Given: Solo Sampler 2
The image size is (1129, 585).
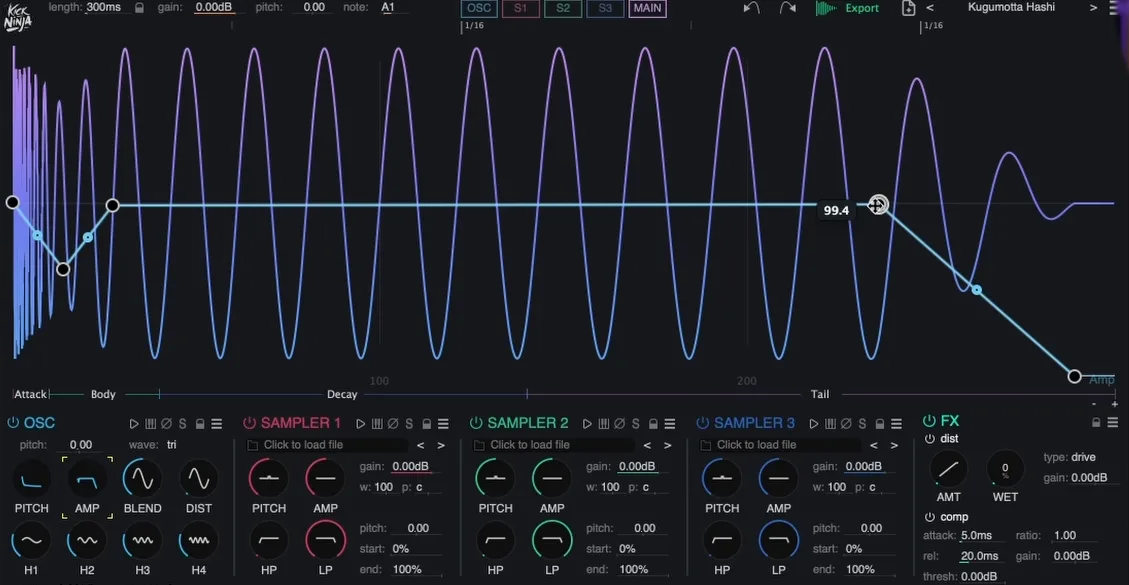Looking at the screenshot, I should (635, 424).
